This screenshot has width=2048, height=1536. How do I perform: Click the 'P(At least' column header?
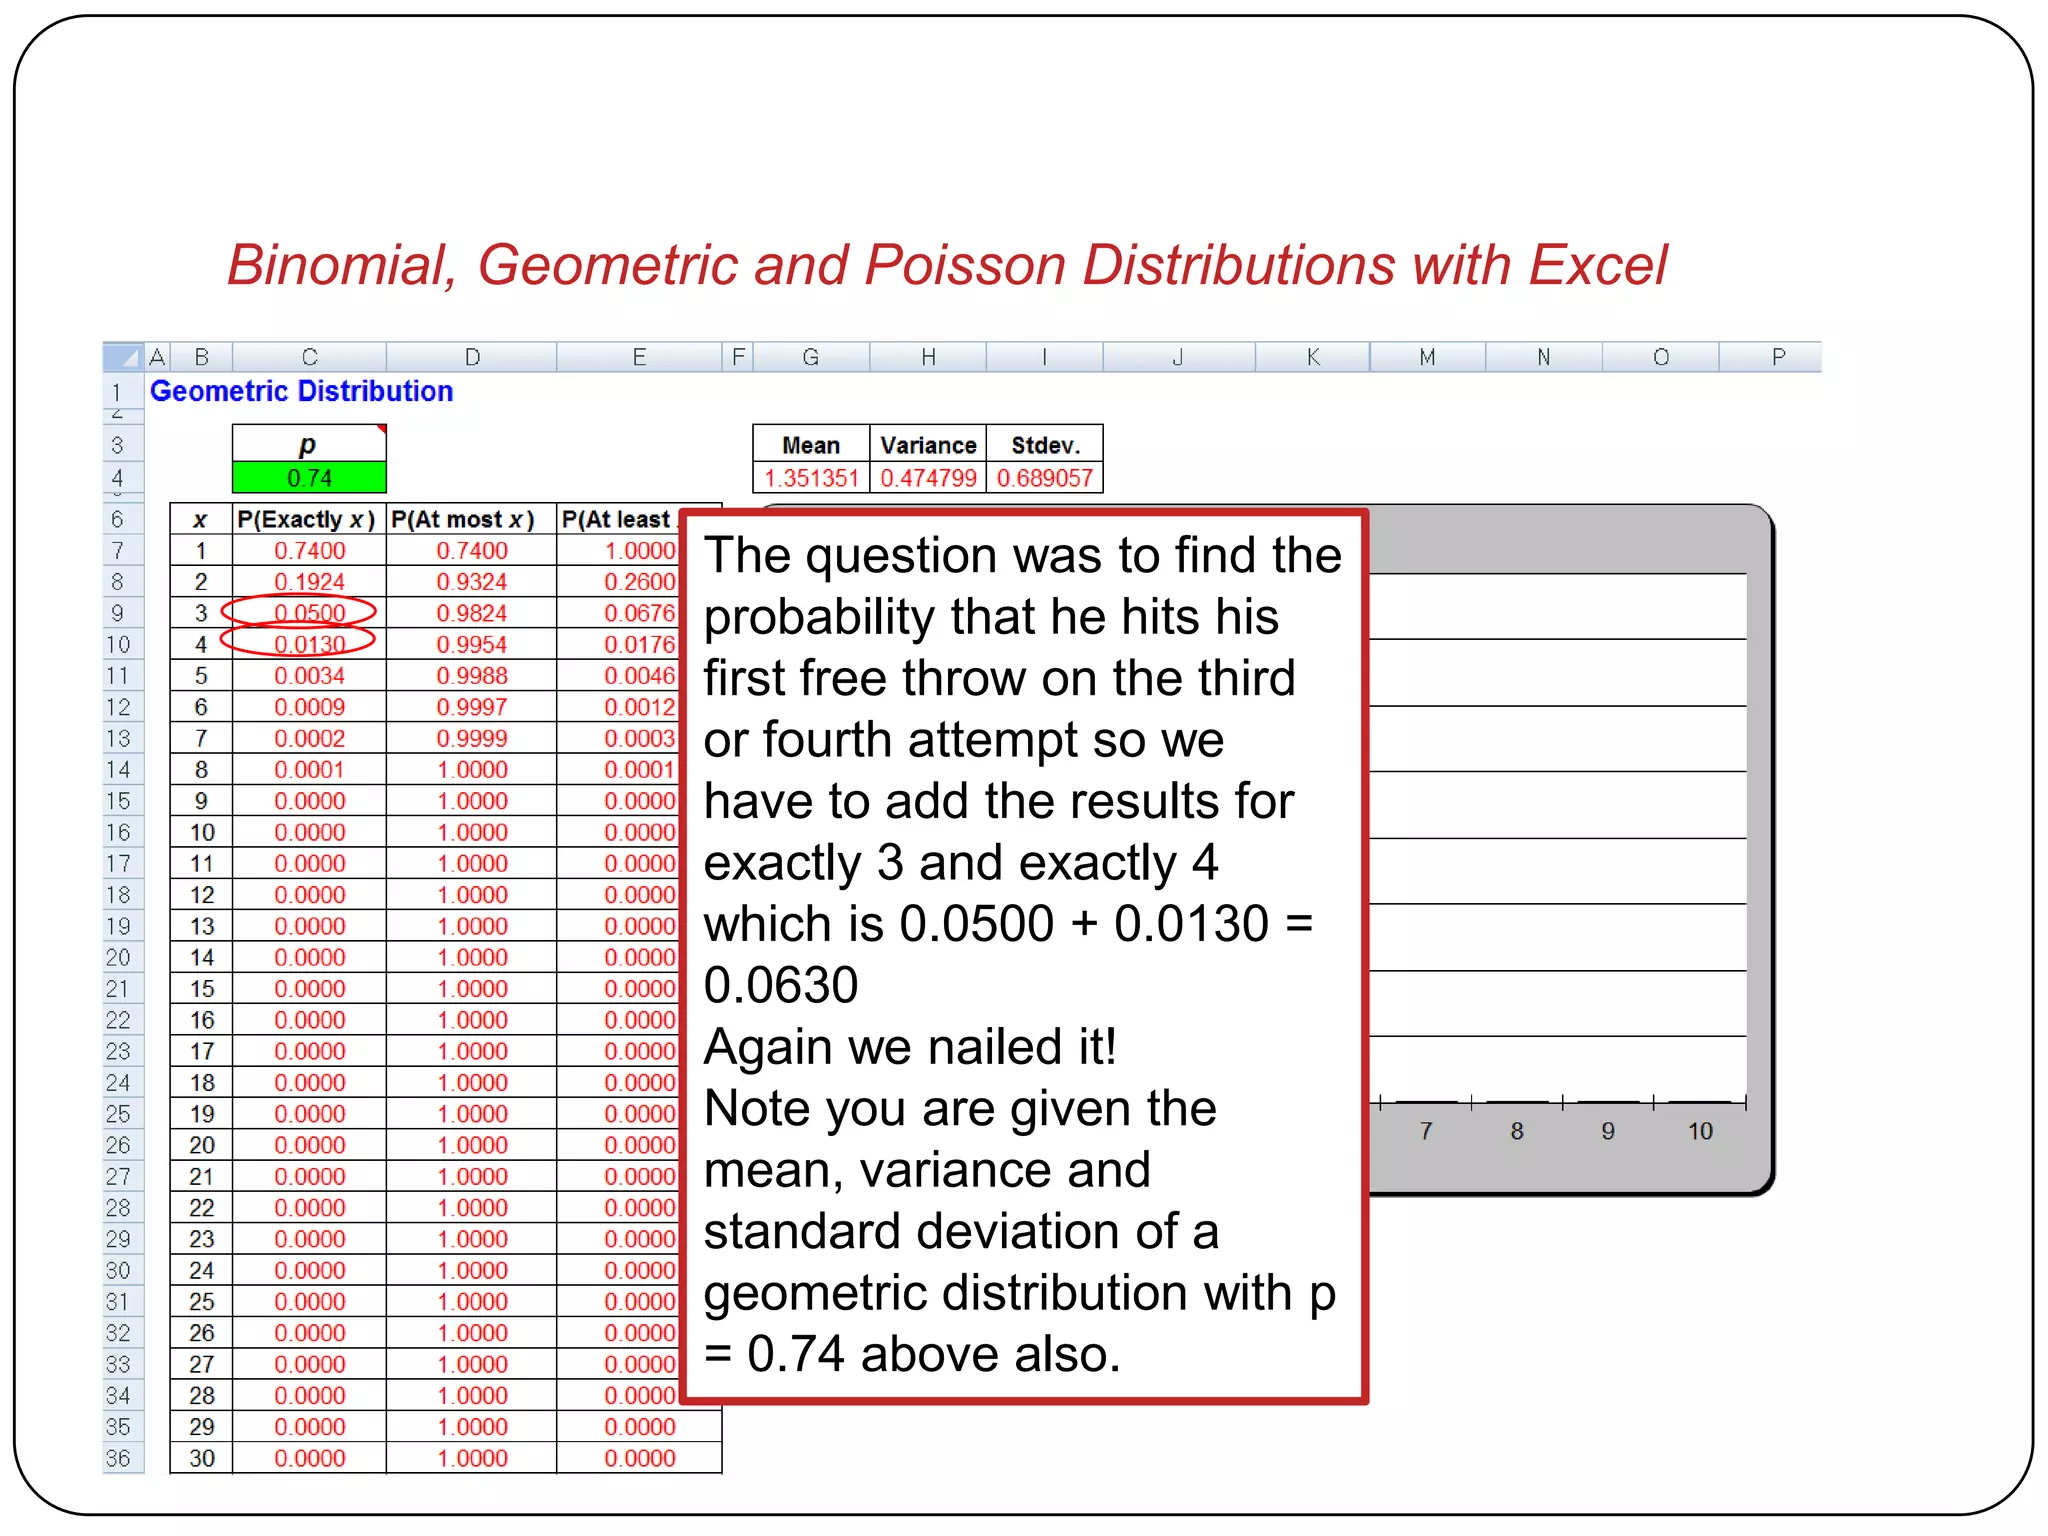click(x=618, y=519)
